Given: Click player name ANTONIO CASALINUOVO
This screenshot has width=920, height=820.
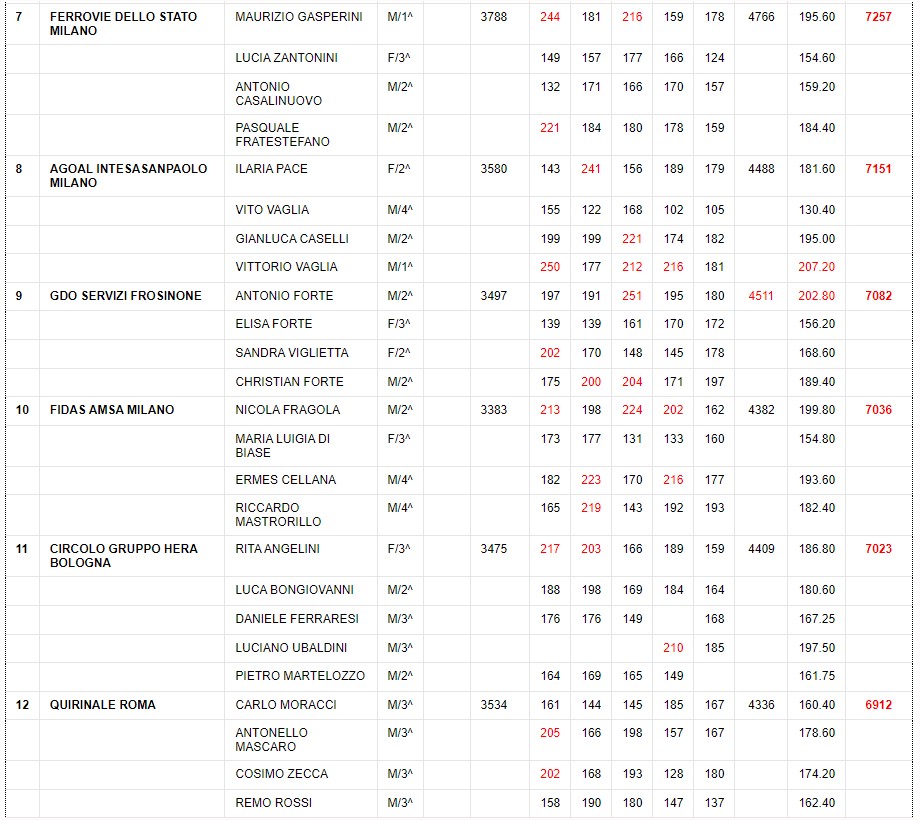Looking at the screenshot, I should (x=279, y=93).
